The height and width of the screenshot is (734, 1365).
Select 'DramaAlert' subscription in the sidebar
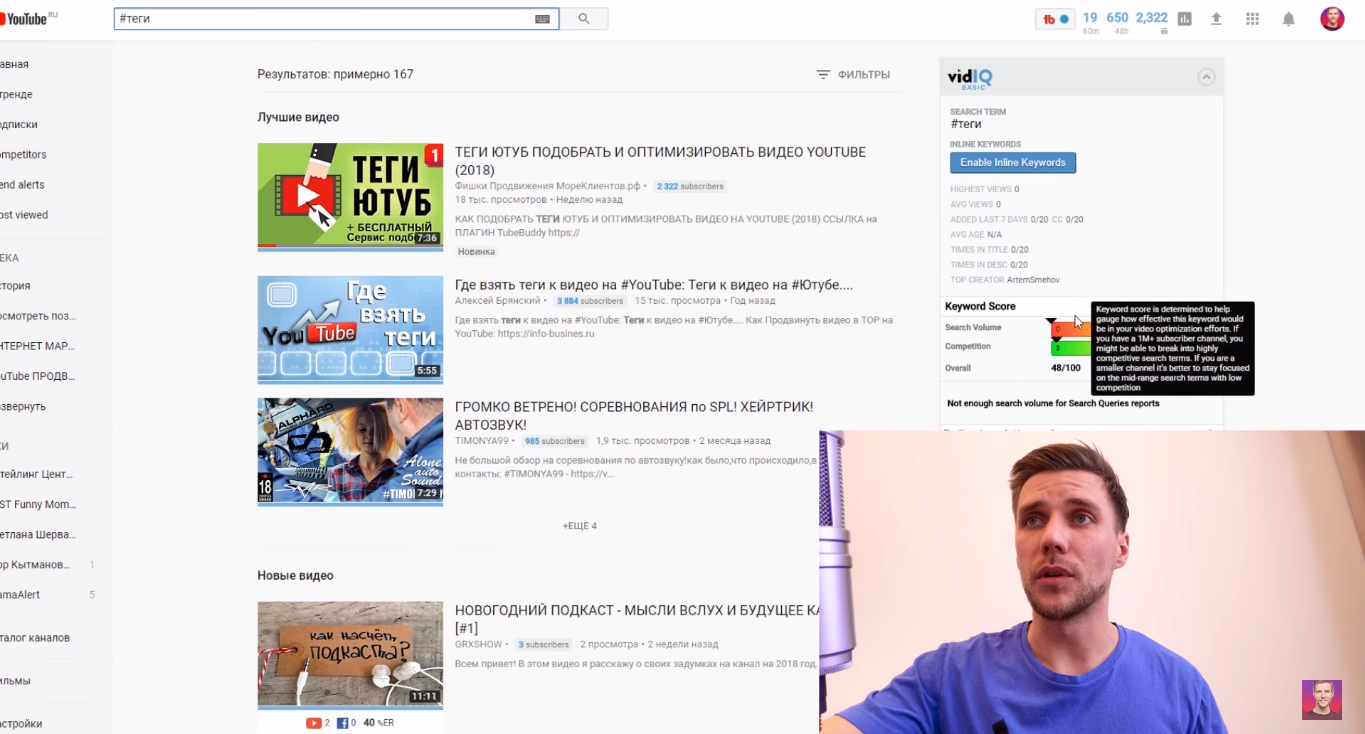(20, 595)
